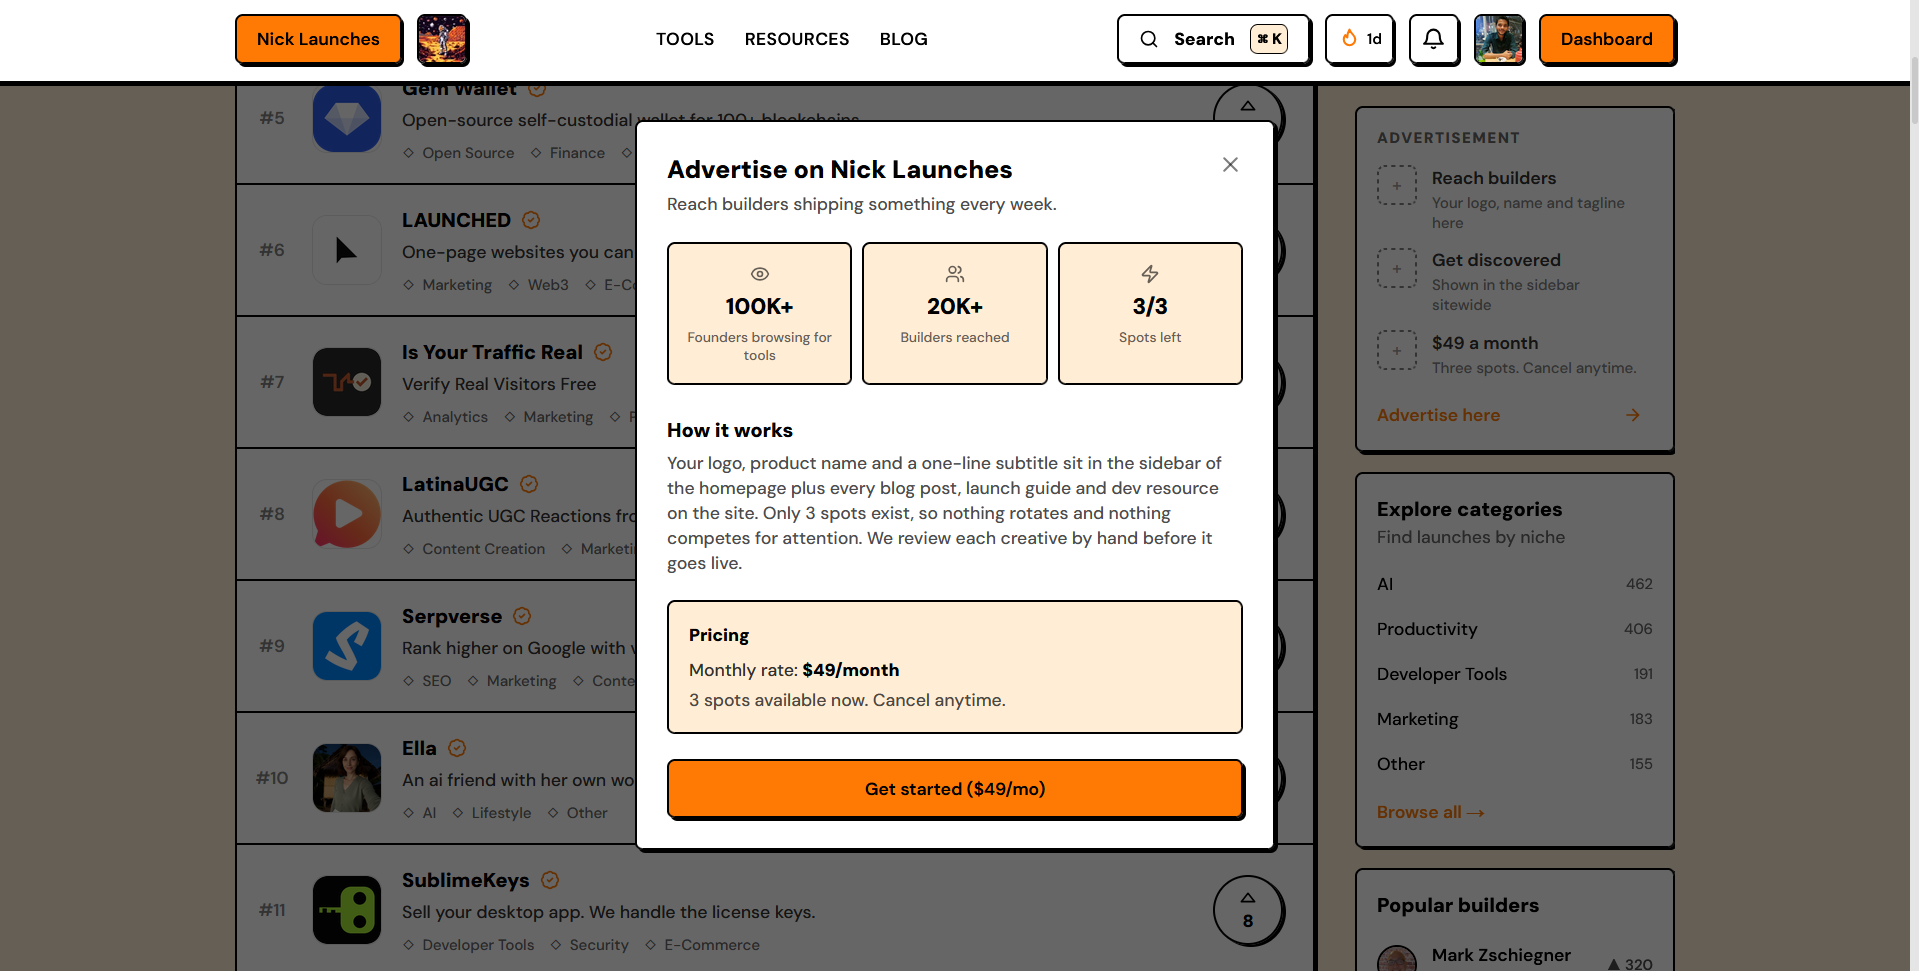The height and width of the screenshot is (971, 1919).
Task: Click the verified badge next to Serpverse
Action: coord(522,616)
